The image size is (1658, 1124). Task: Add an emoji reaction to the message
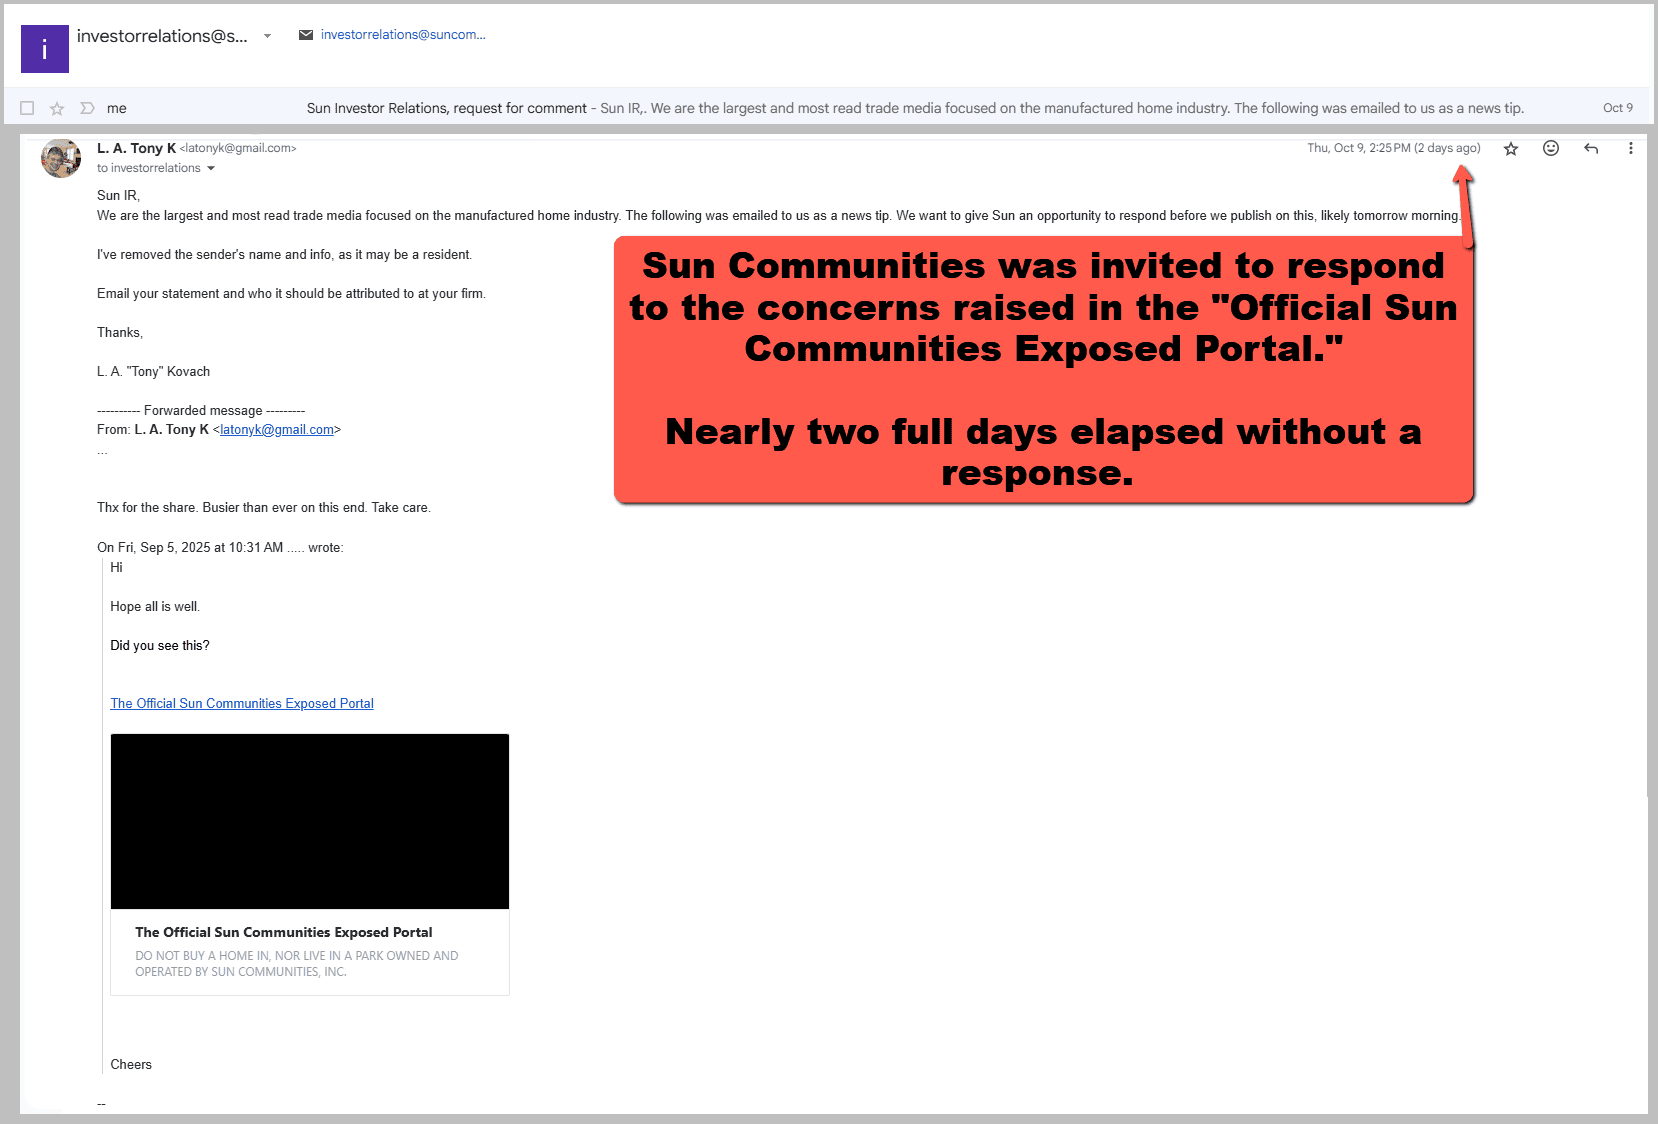pos(1551,148)
